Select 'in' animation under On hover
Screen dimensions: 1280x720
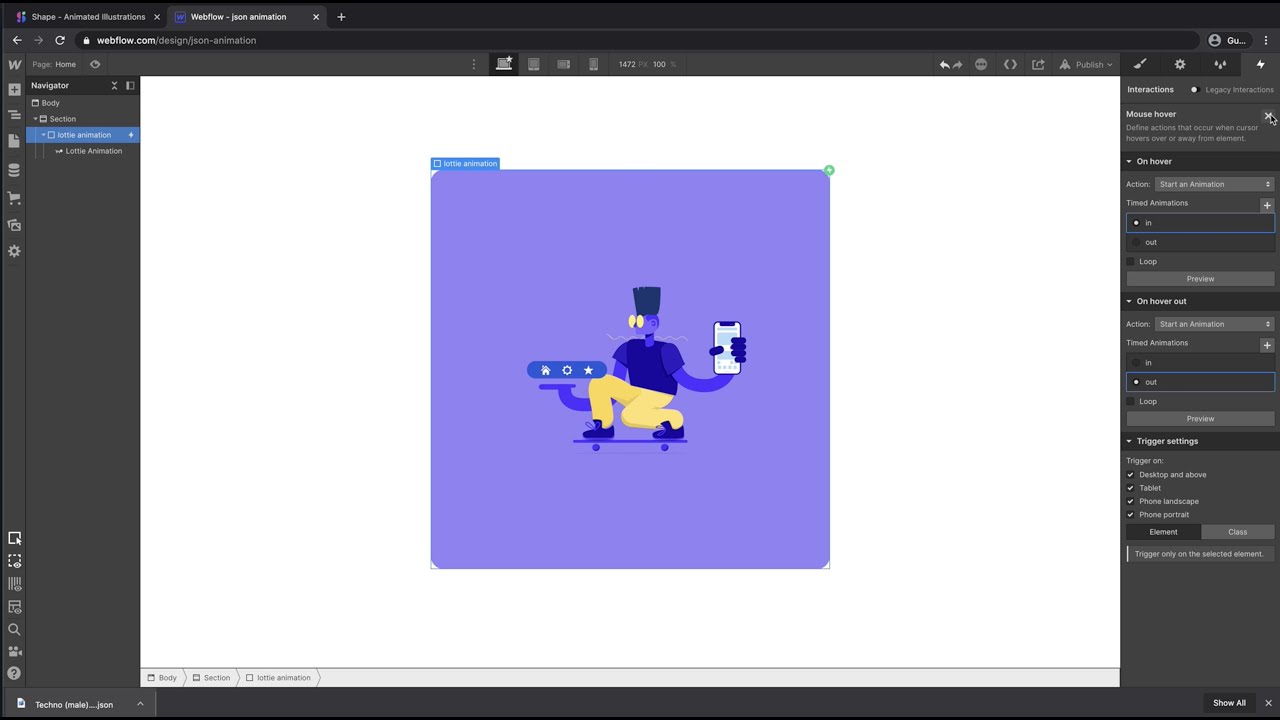coord(1200,223)
